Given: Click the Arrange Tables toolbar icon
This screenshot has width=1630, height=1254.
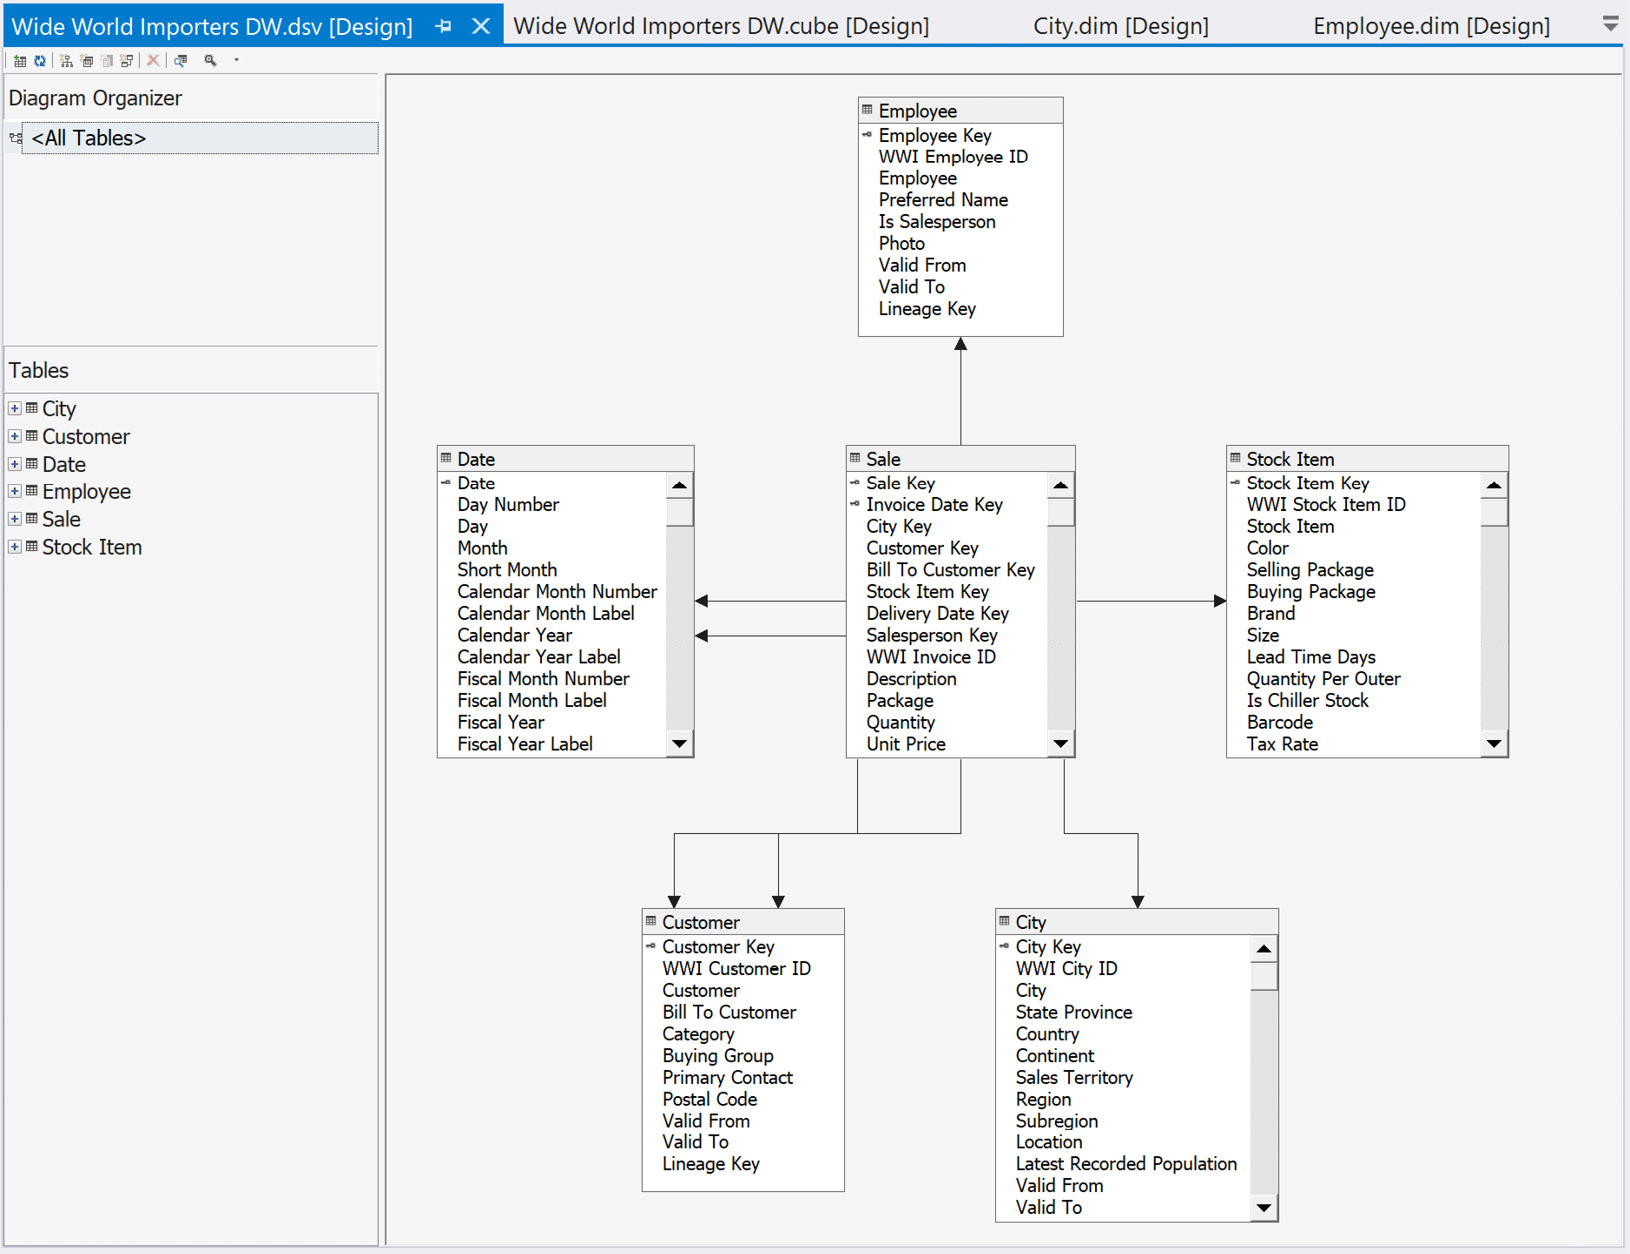Looking at the screenshot, I should coord(127,61).
